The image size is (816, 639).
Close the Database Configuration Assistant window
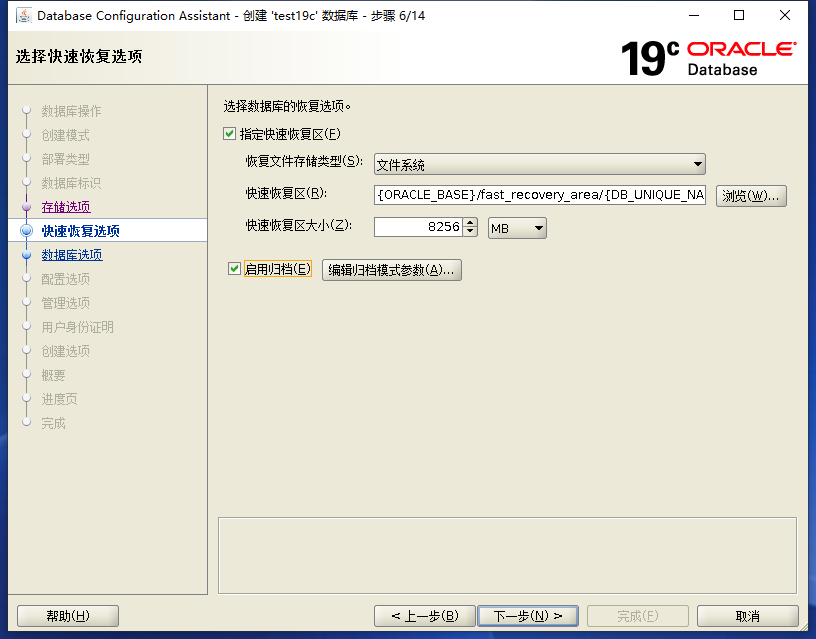click(785, 16)
